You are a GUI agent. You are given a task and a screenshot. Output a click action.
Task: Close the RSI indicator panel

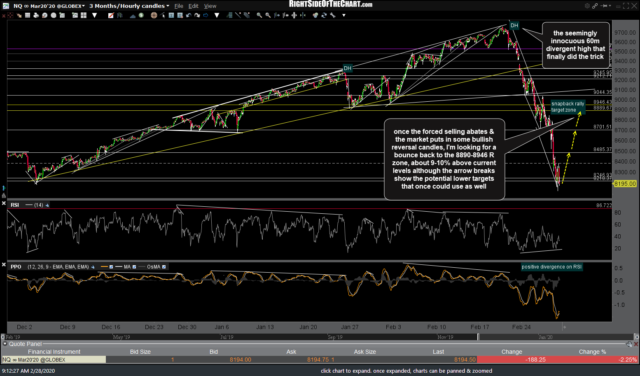pos(4,203)
